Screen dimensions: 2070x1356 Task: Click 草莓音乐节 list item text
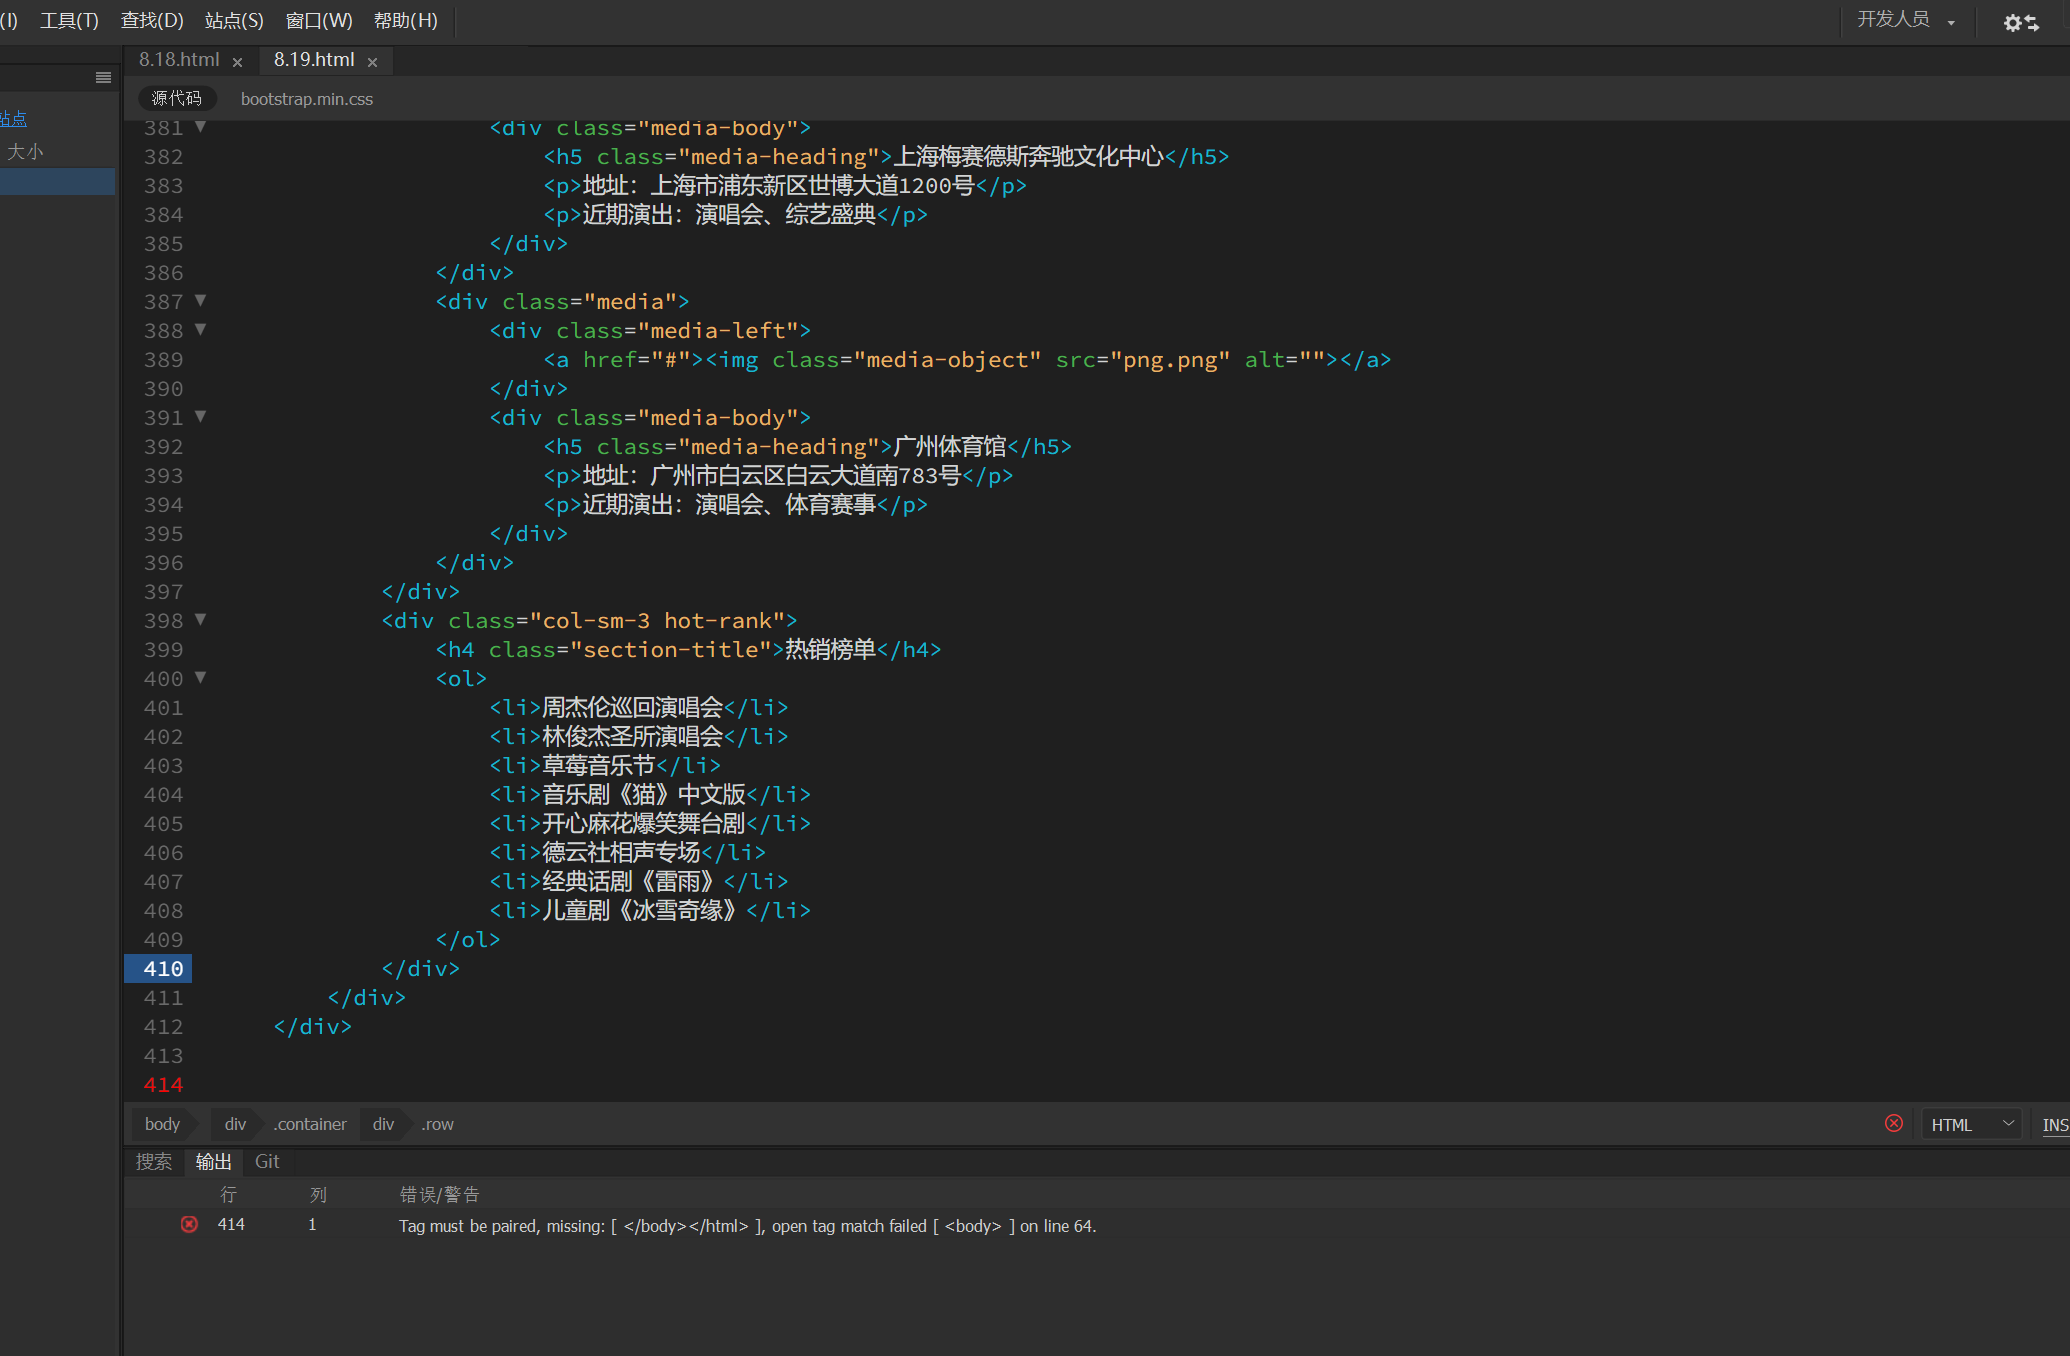598,765
